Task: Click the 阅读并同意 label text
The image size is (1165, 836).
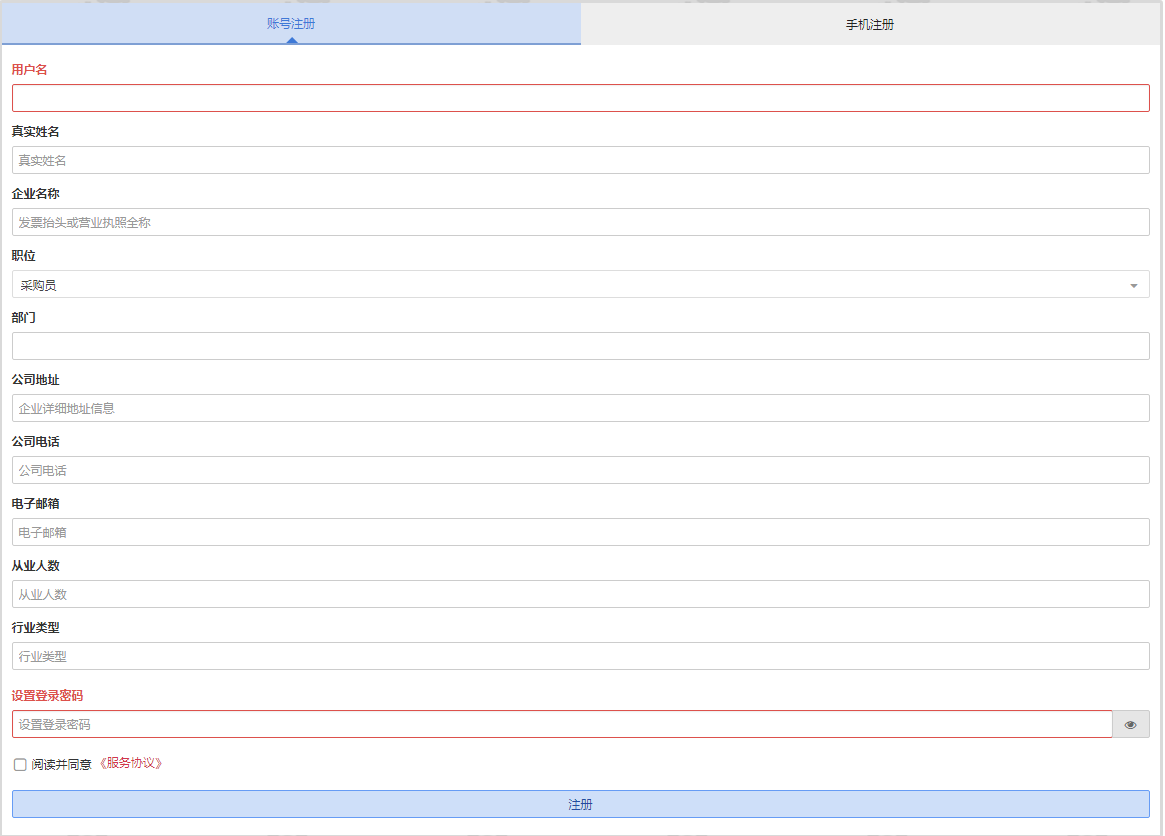Action: point(61,765)
